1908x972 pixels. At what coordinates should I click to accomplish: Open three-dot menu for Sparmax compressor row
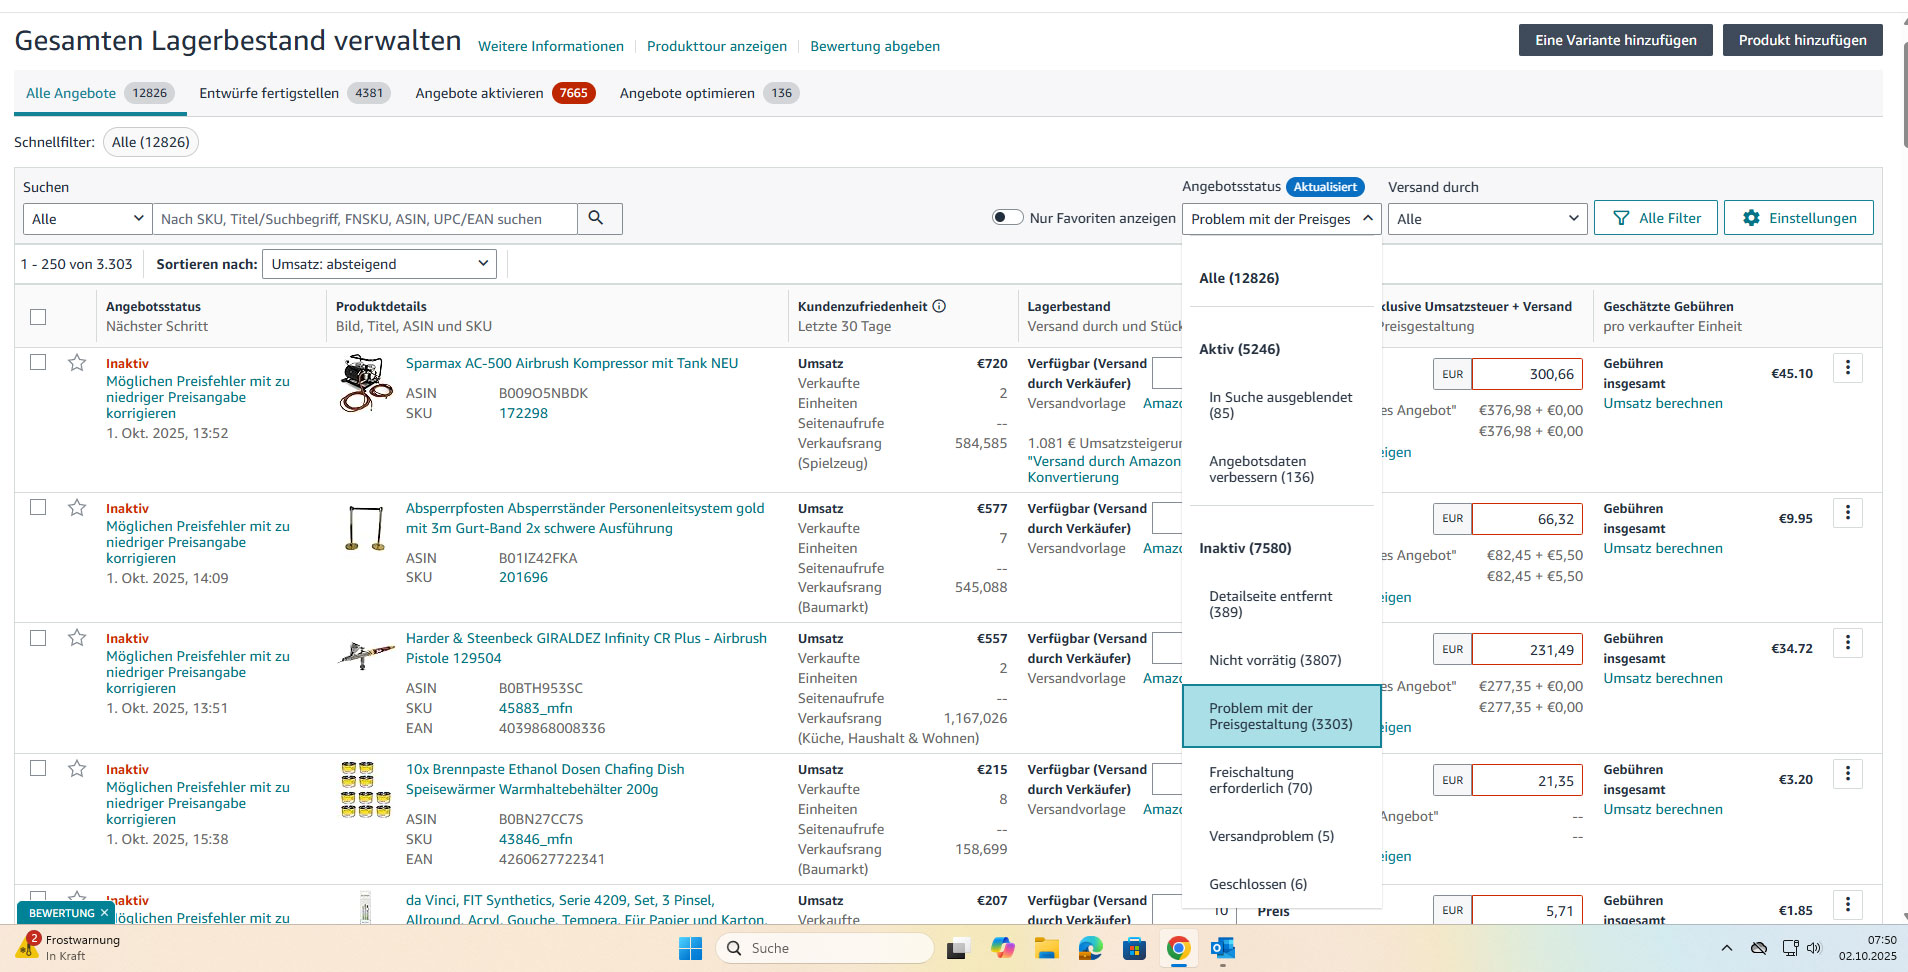point(1847,368)
